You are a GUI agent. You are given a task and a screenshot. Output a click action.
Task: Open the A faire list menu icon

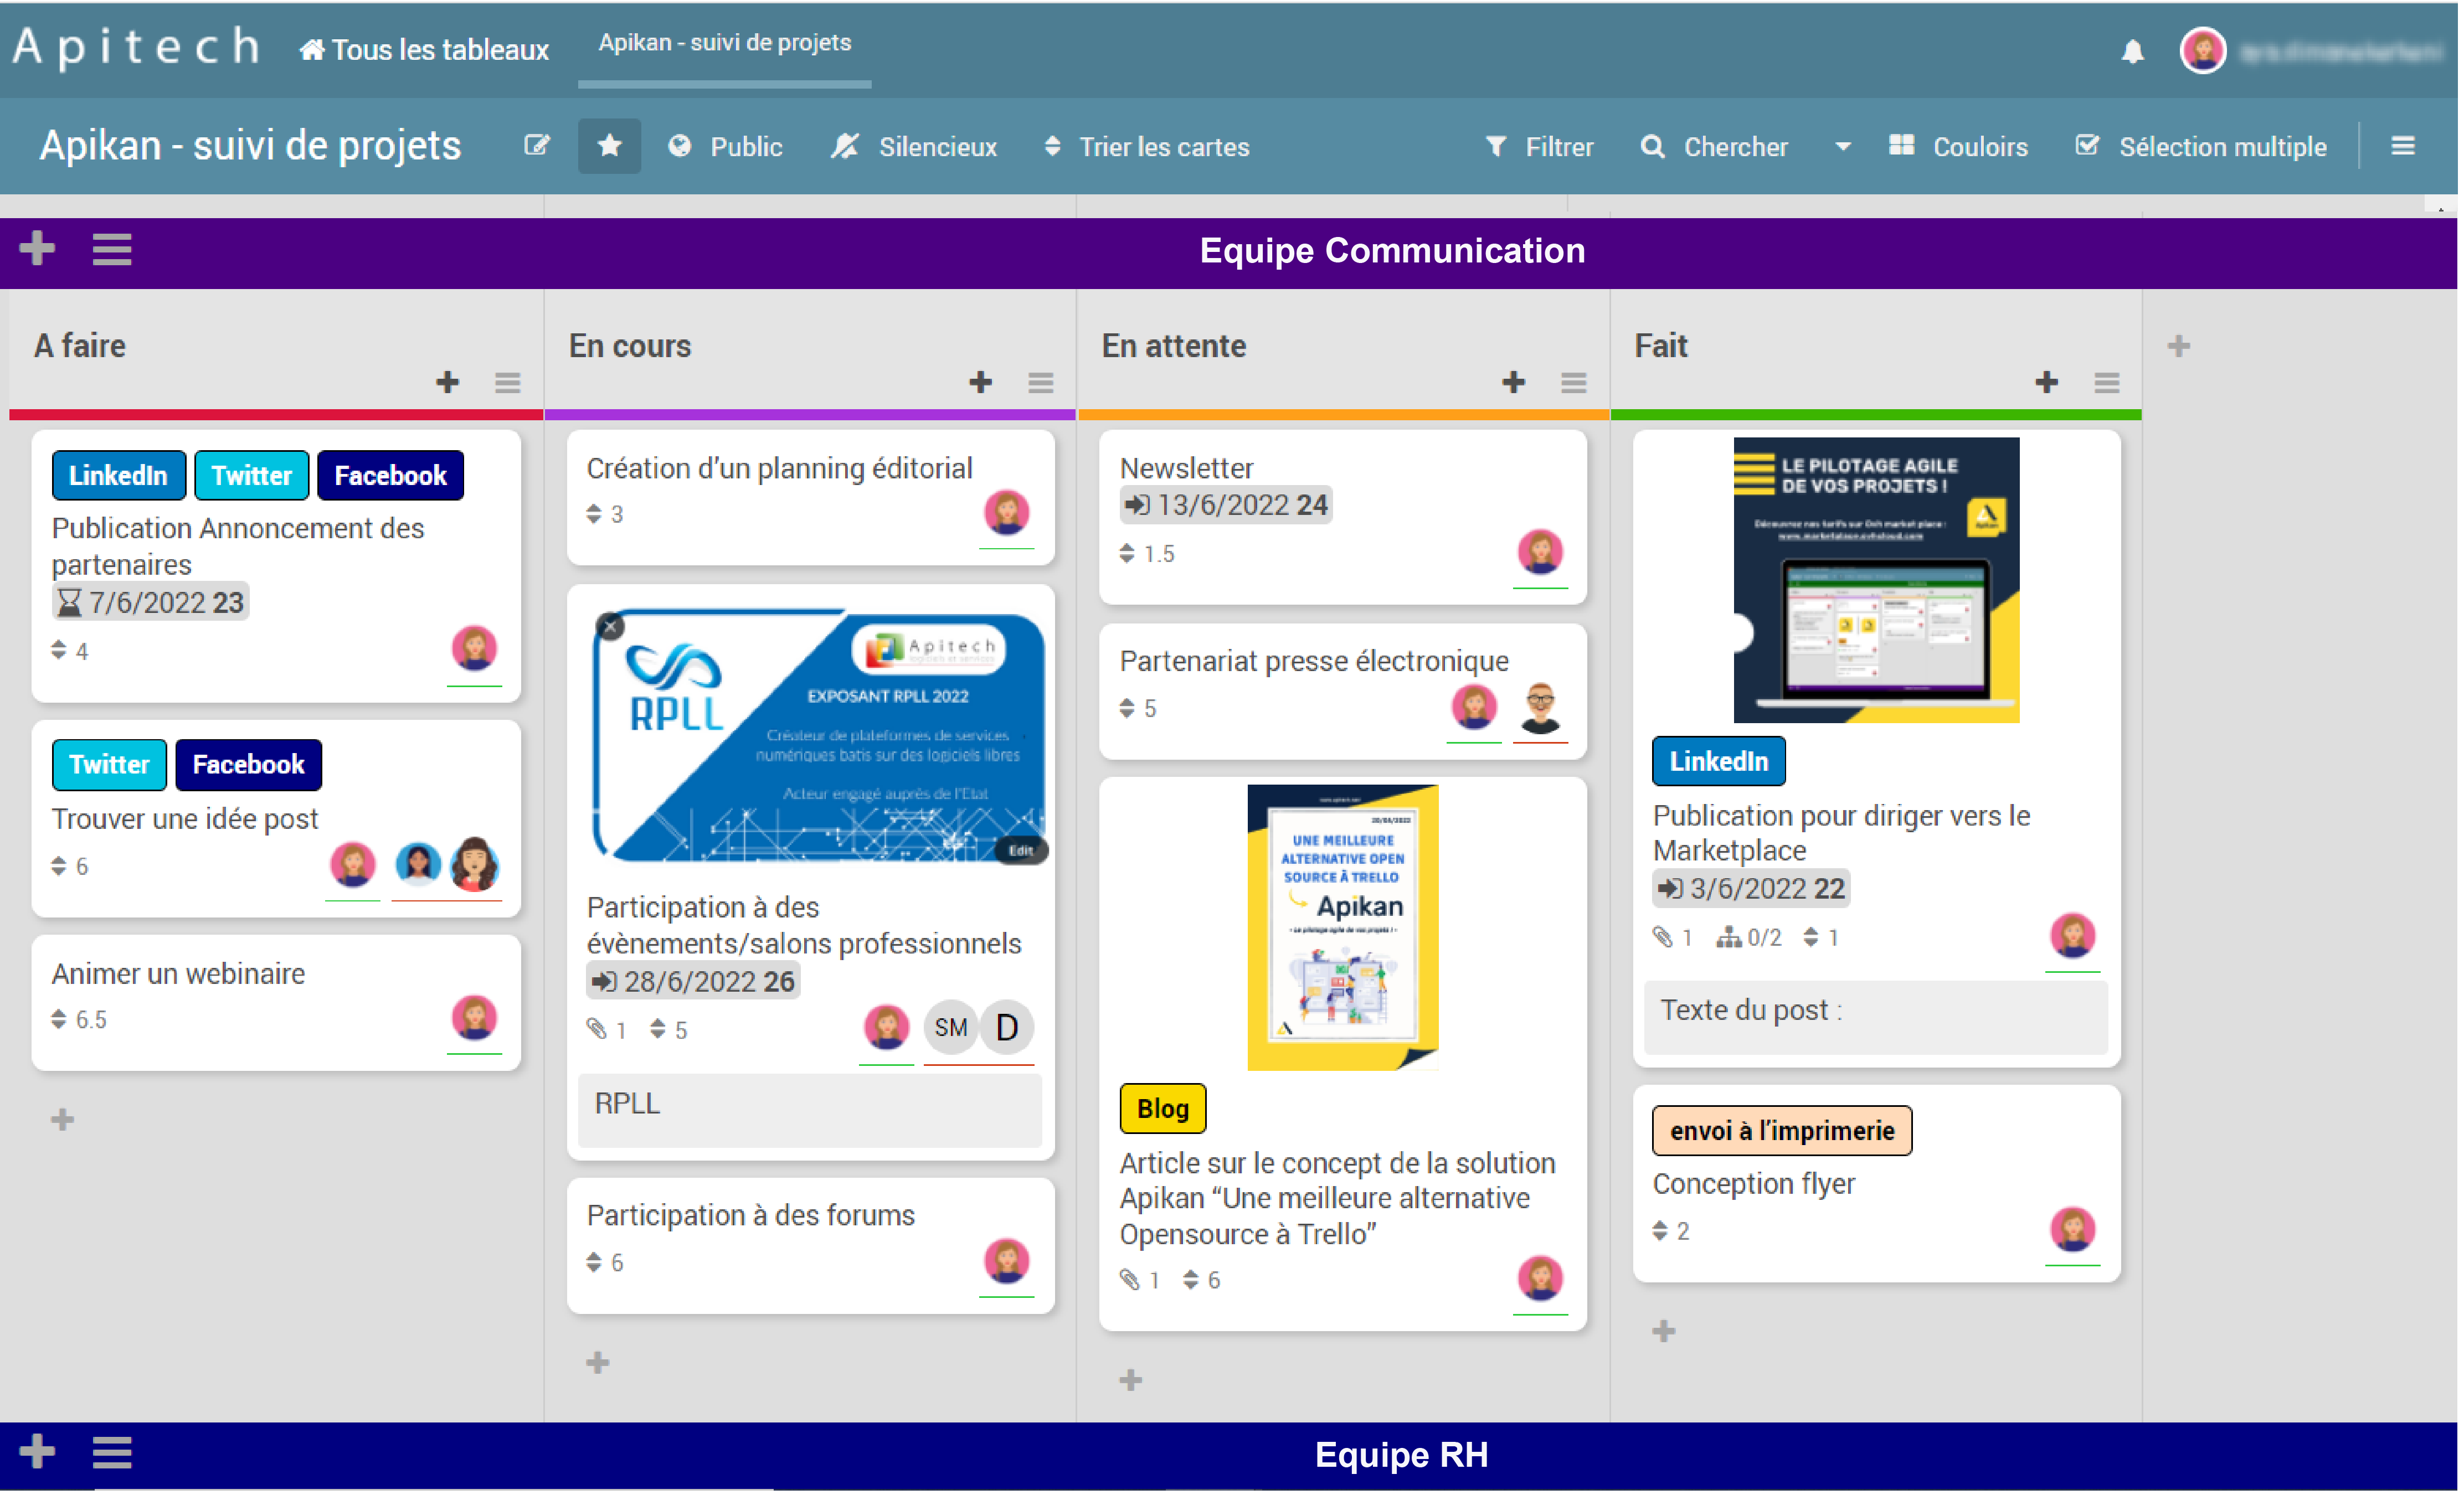[x=507, y=382]
